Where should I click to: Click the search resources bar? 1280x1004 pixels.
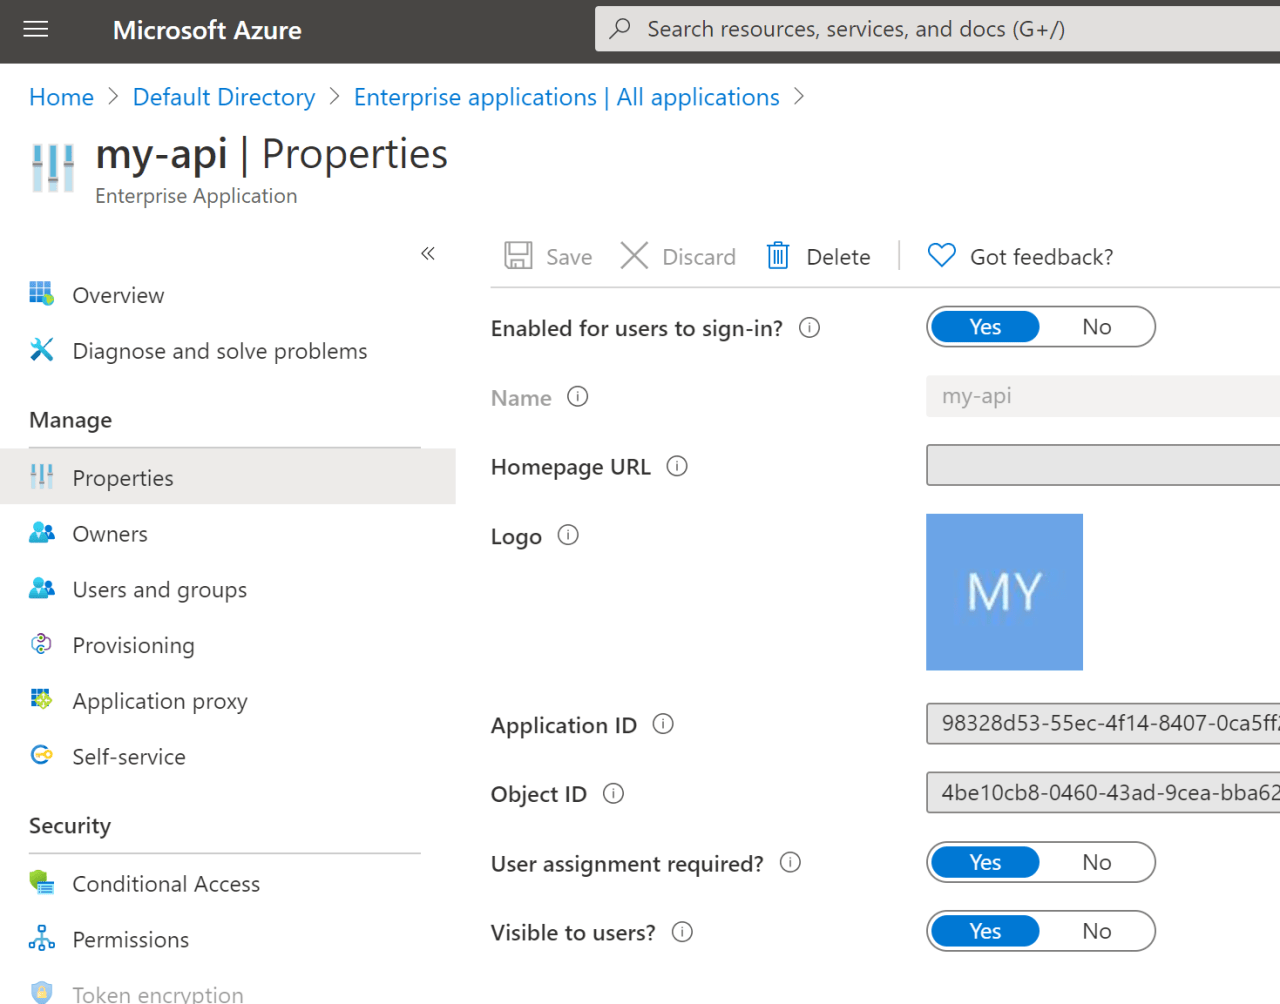pyautogui.click(x=900, y=28)
